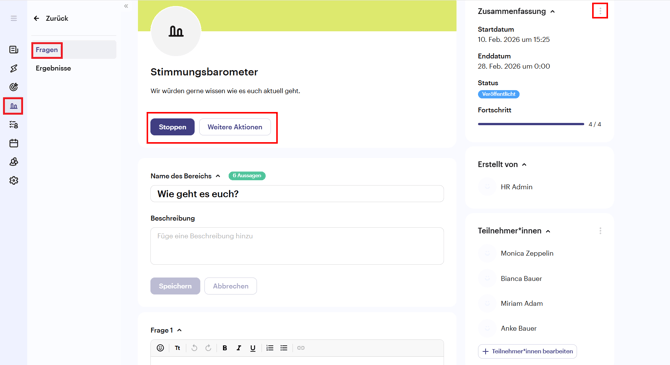Click Teilnehmer*innen bearbeiten button

tap(527, 351)
